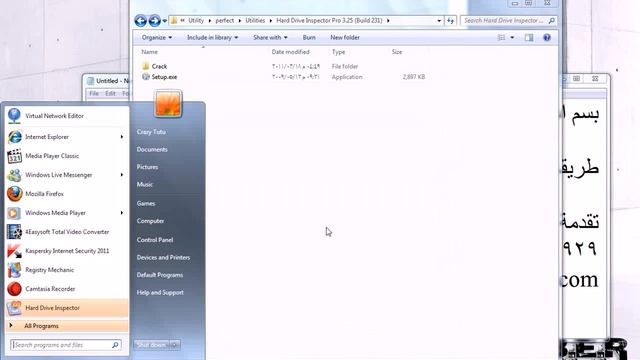The width and height of the screenshot is (640, 360).
Task: Click Burn in Explorer toolbar
Action: (x=309, y=38)
